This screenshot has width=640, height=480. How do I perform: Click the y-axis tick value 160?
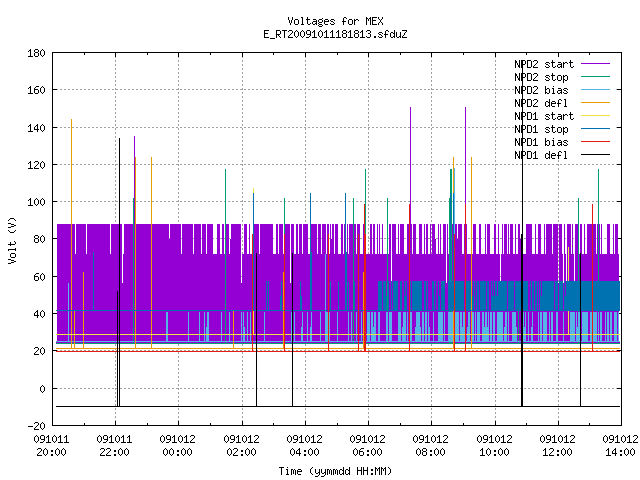click(x=36, y=90)
